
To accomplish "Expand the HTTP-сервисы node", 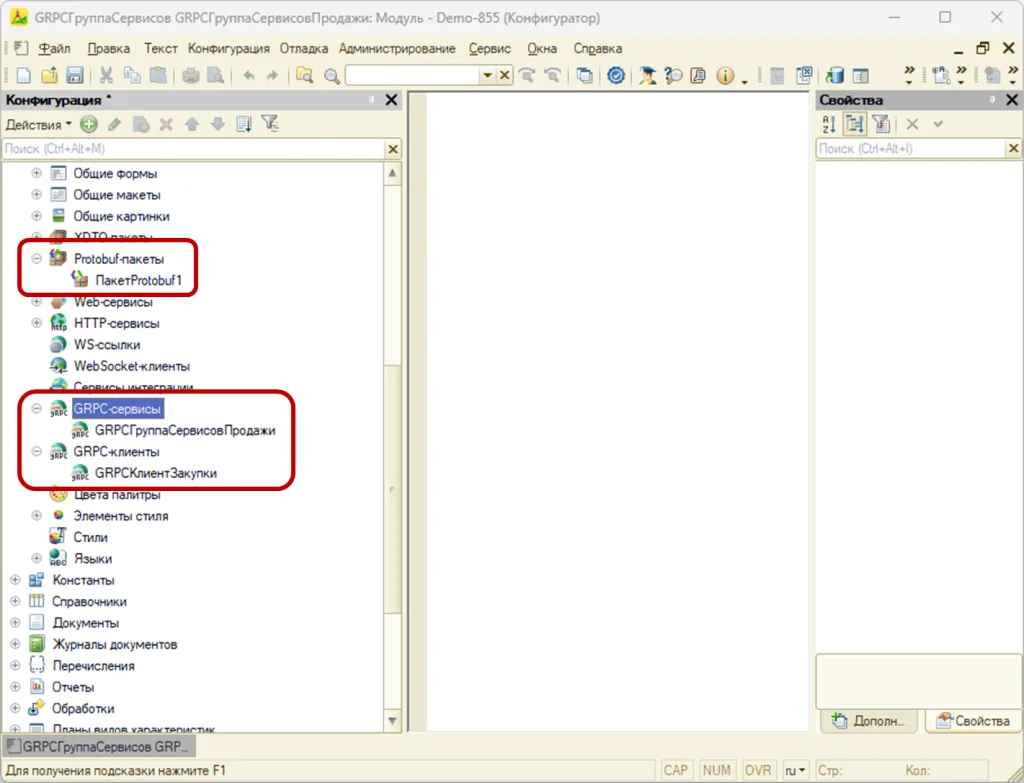I will tap(37, 323).
